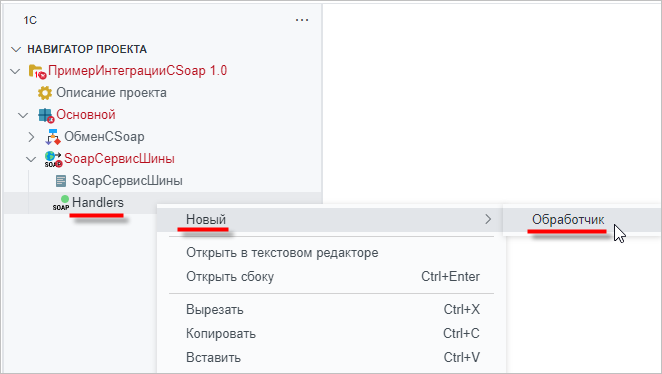
Task: Select Вырезать in the context menu
Action: [331, 309]
